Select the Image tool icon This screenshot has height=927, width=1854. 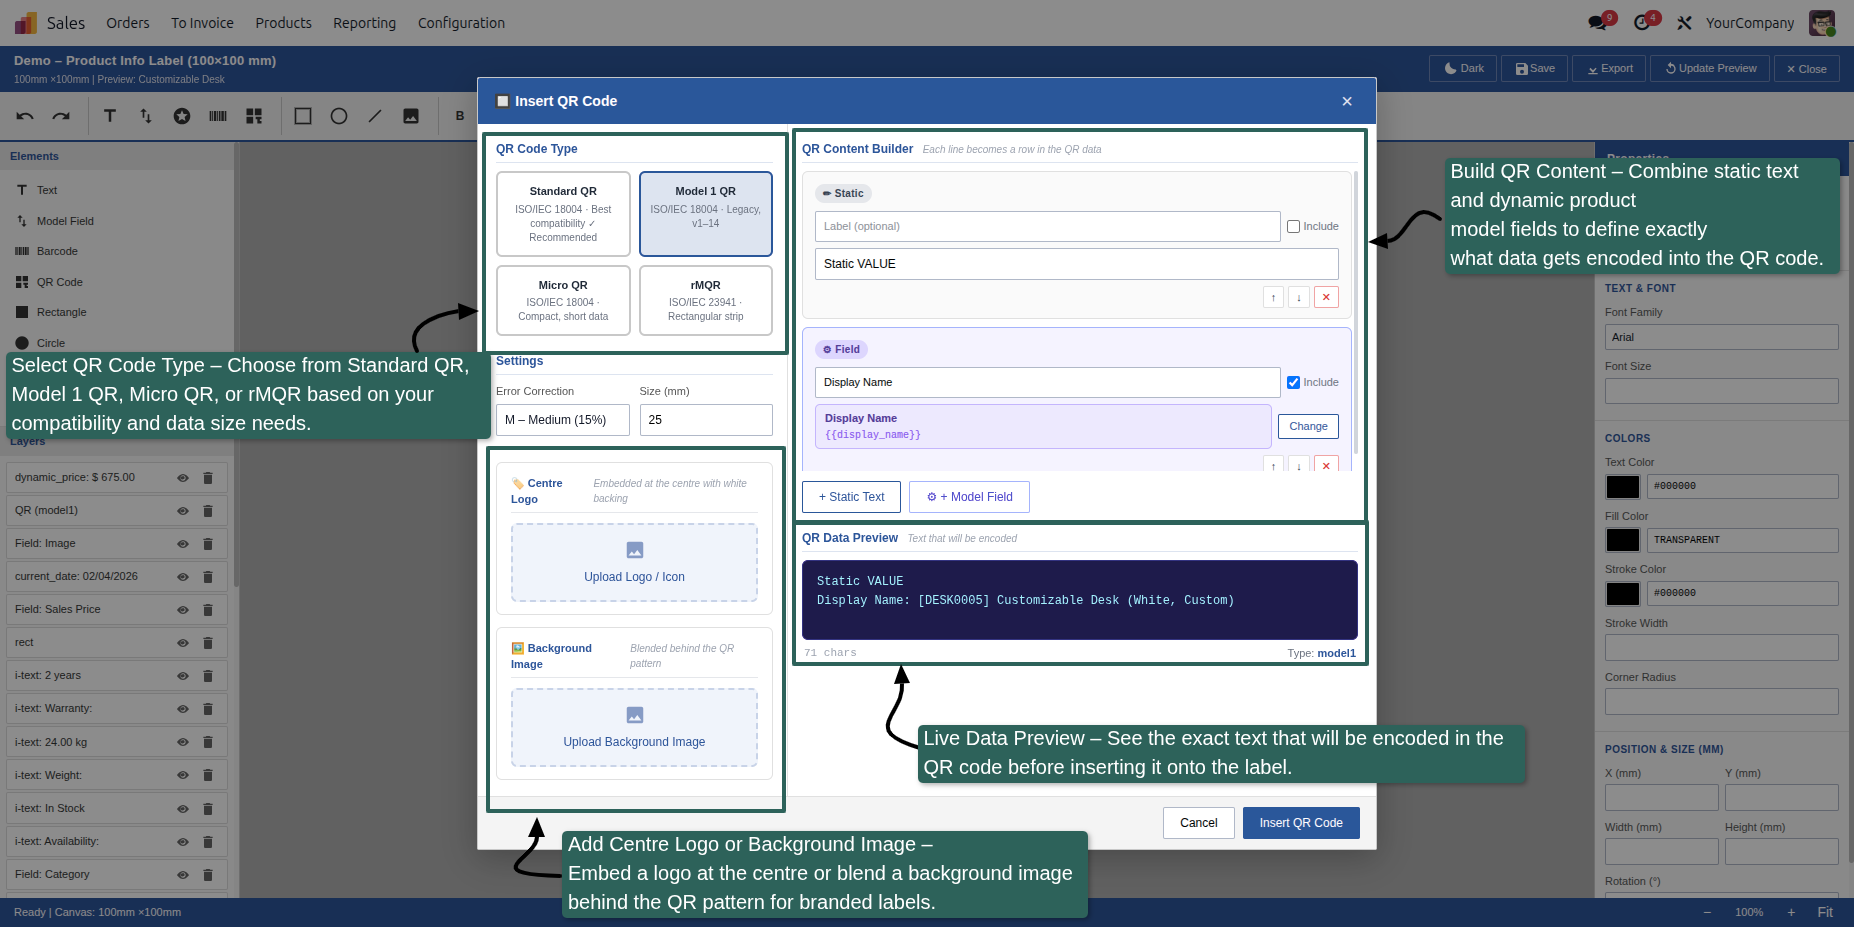411,116
